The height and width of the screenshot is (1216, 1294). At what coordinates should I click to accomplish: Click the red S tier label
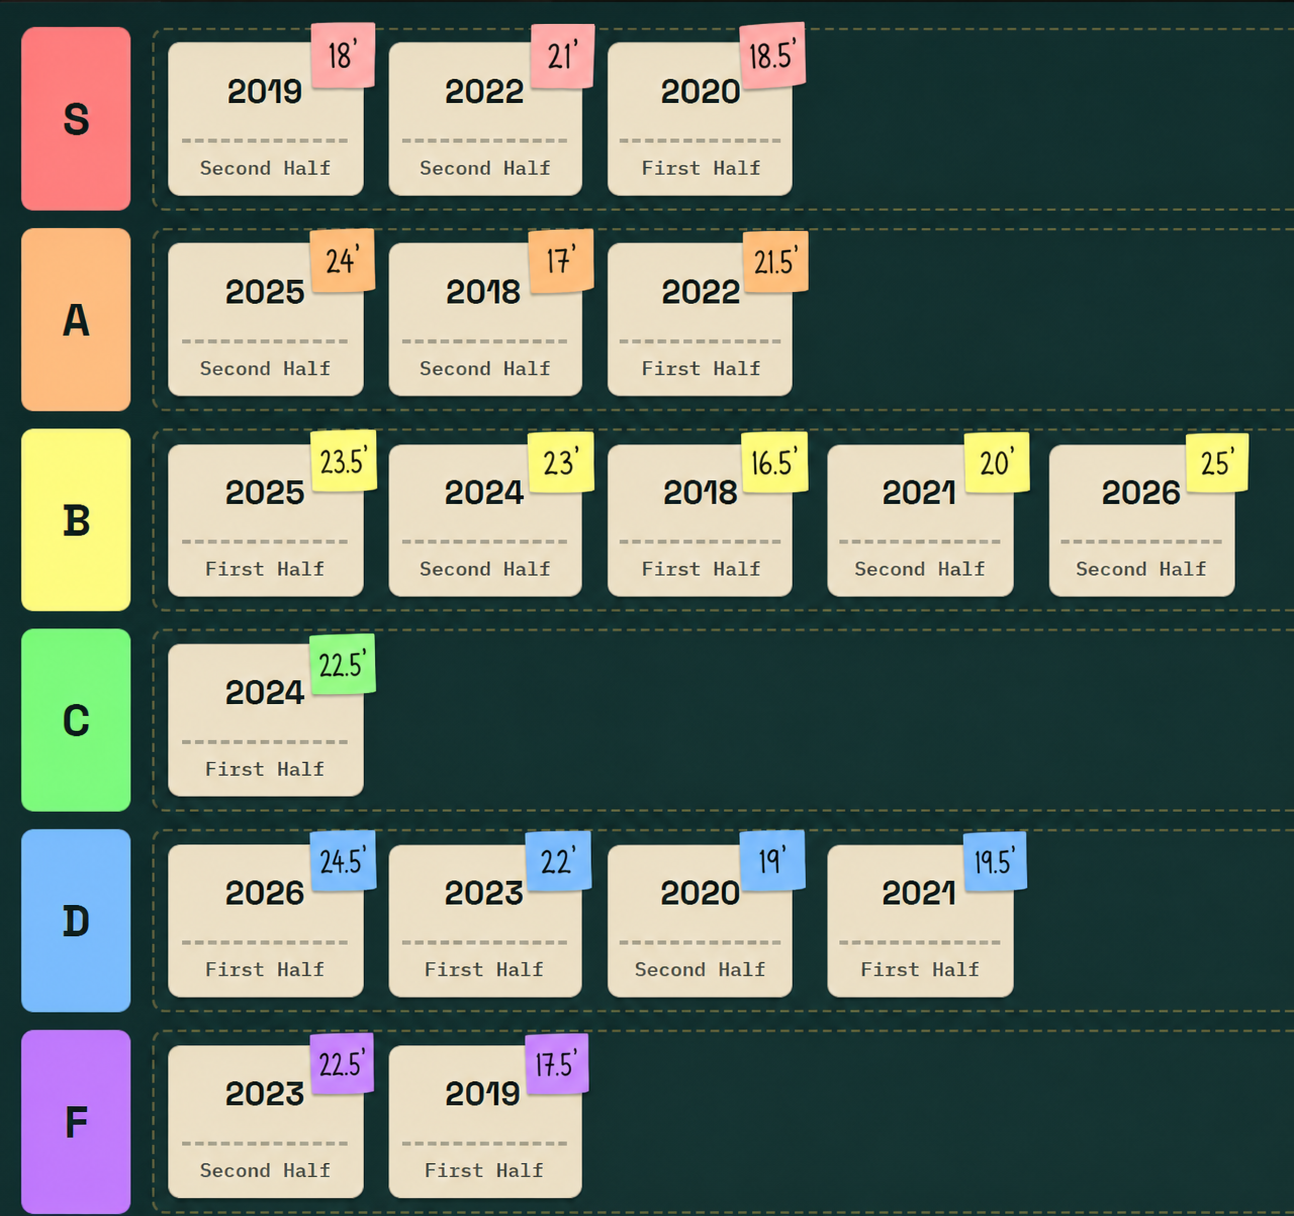(76, 119)
